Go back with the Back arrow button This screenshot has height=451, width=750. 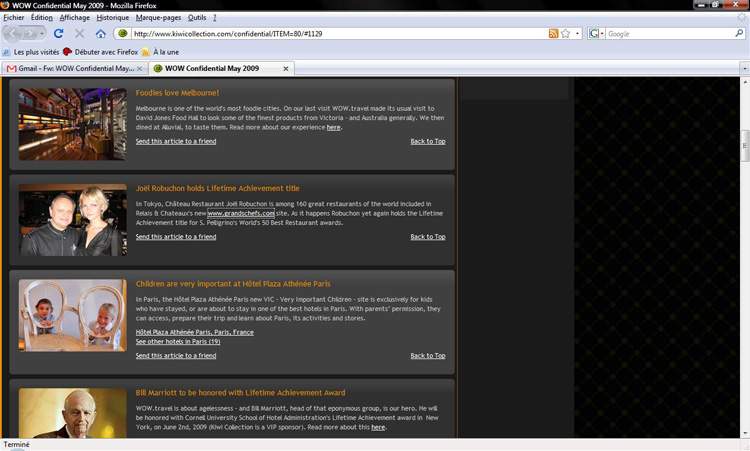click(12, 34)
